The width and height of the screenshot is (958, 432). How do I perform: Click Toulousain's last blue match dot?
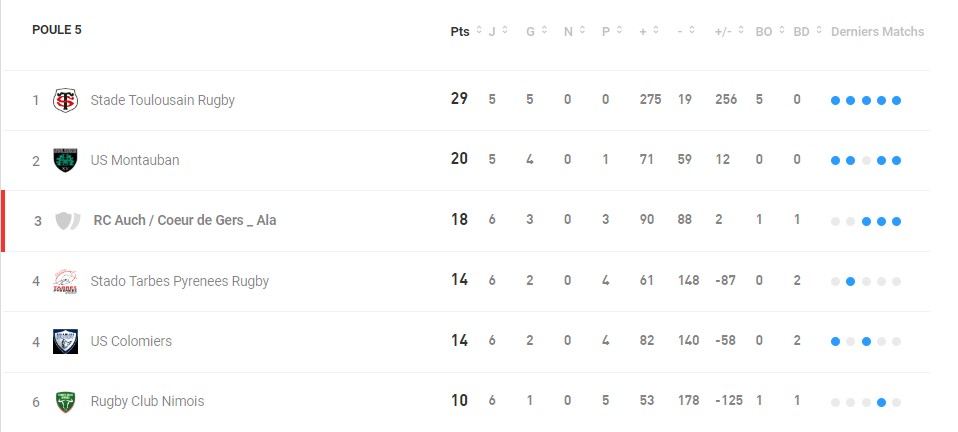[x=896, y=101]
